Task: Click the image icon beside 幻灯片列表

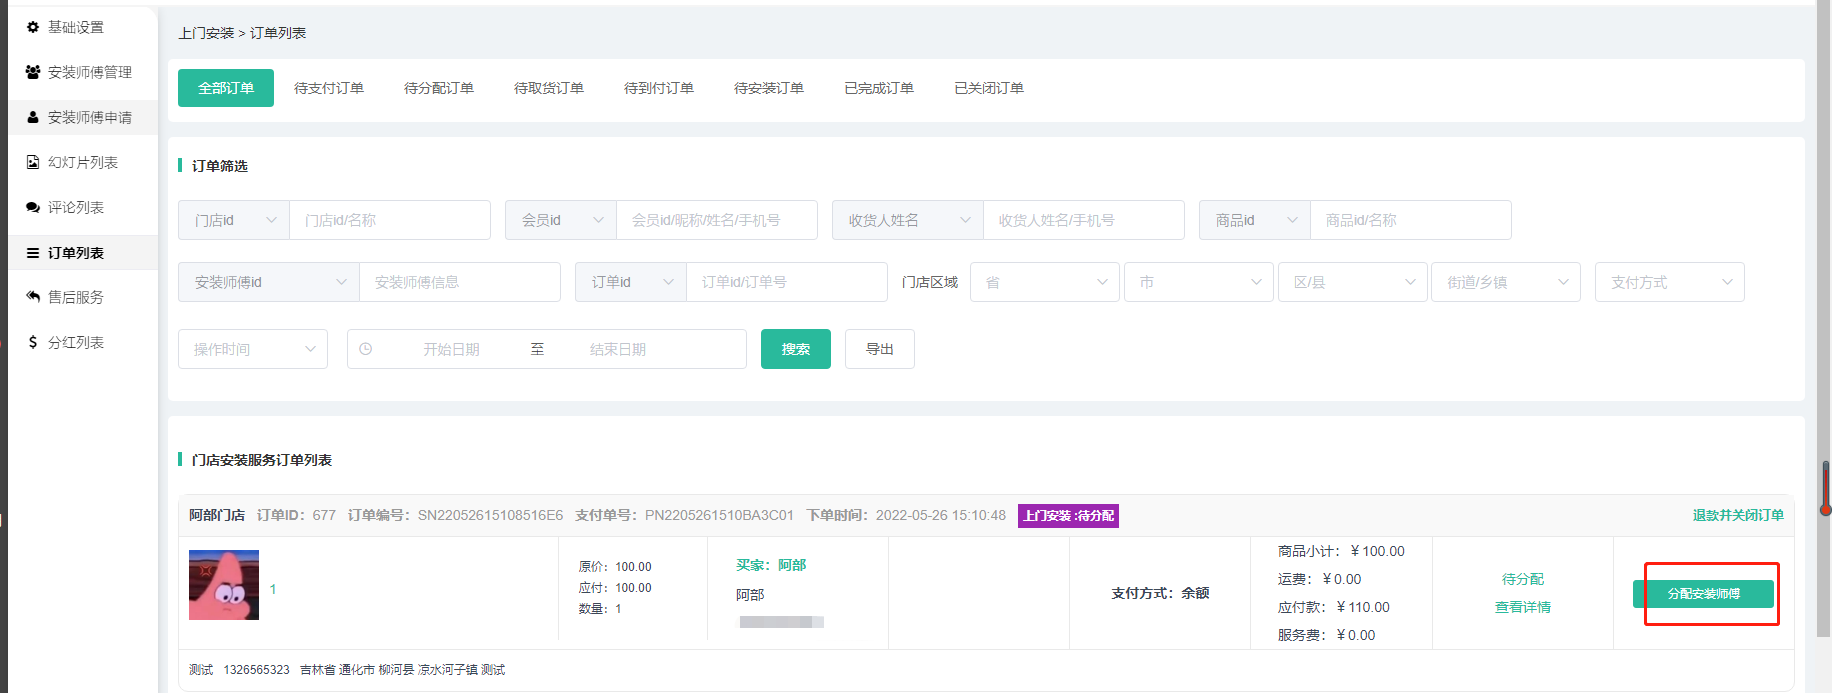Action: tap(33, 162)
